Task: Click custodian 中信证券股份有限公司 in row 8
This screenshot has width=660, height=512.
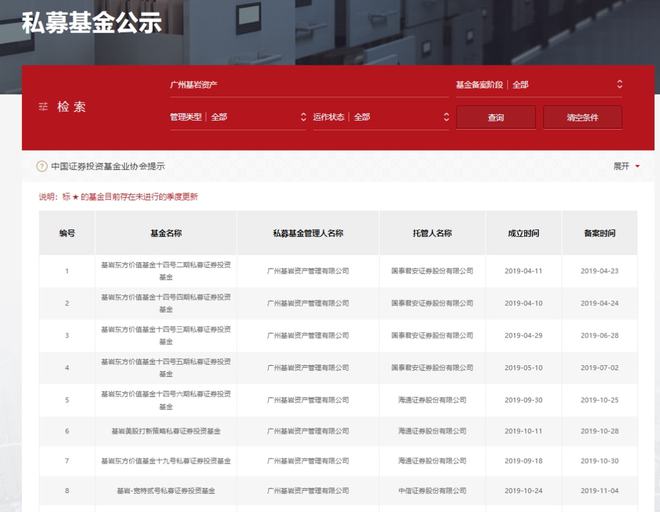Action: click(432, 491)
